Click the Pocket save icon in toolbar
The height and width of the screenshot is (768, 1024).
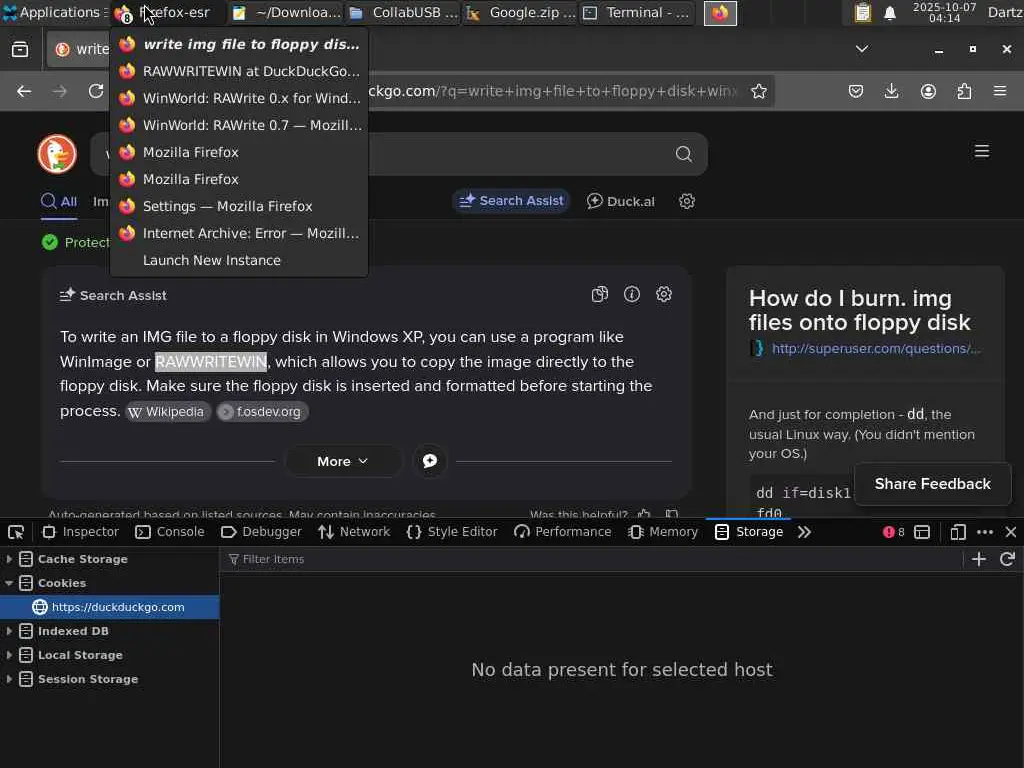coord(856,91)
